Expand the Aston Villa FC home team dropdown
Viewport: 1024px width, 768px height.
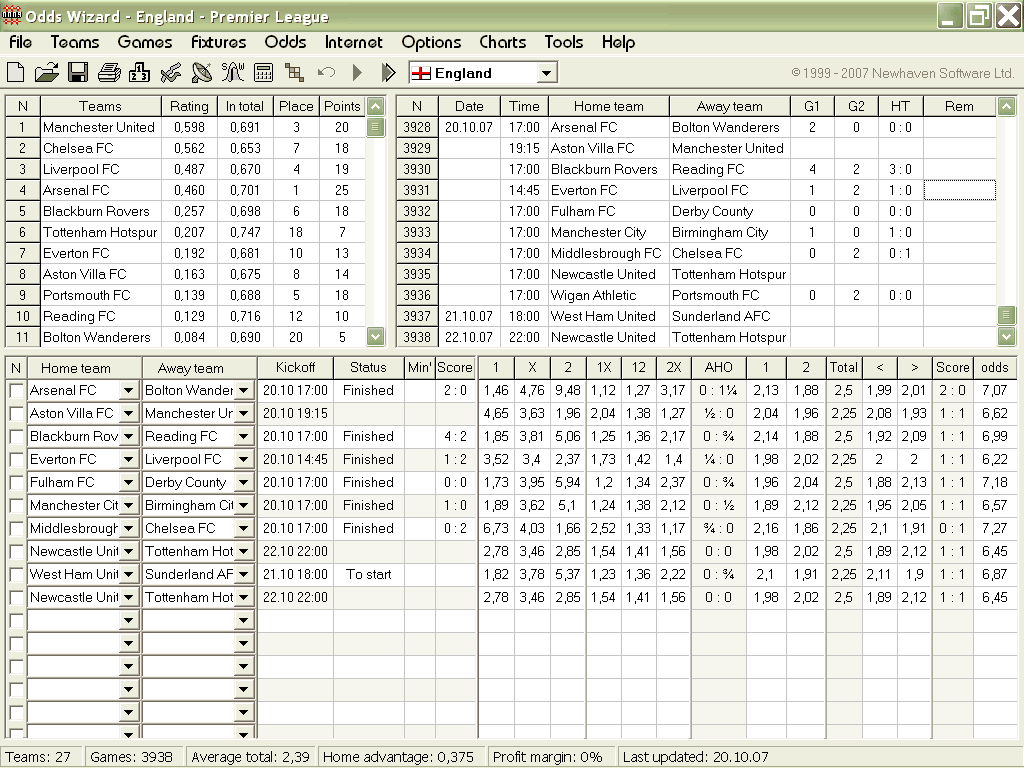click(x=129, y=413)
